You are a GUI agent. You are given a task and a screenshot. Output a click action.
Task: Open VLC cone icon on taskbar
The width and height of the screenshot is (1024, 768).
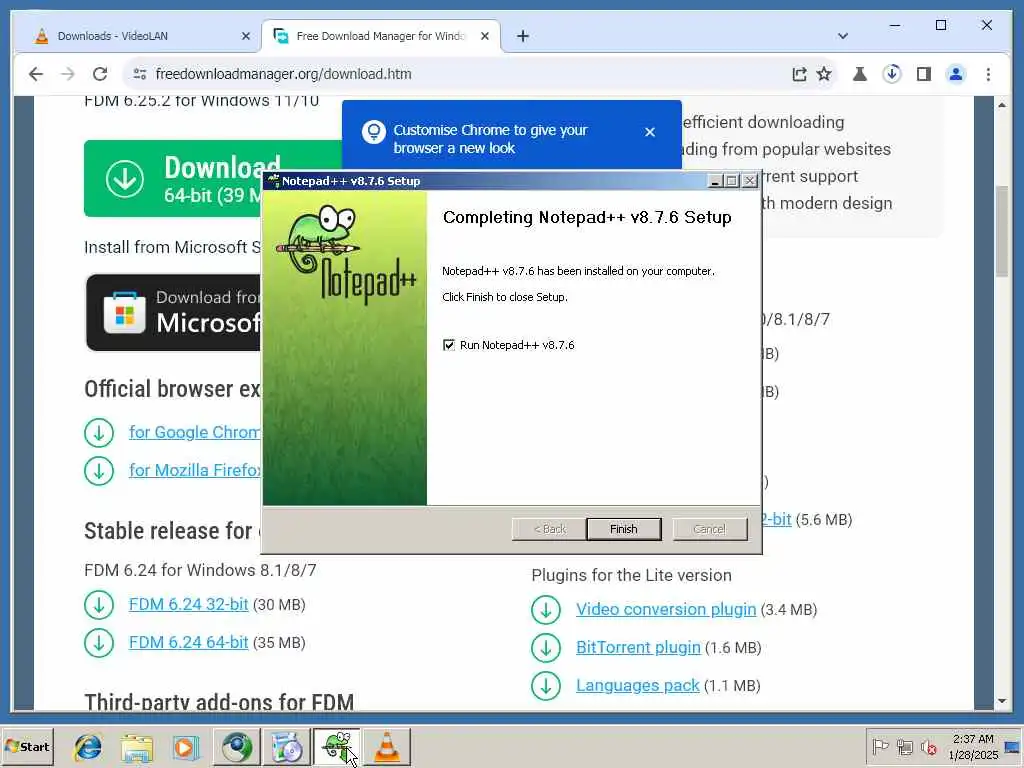pos(387,747)
